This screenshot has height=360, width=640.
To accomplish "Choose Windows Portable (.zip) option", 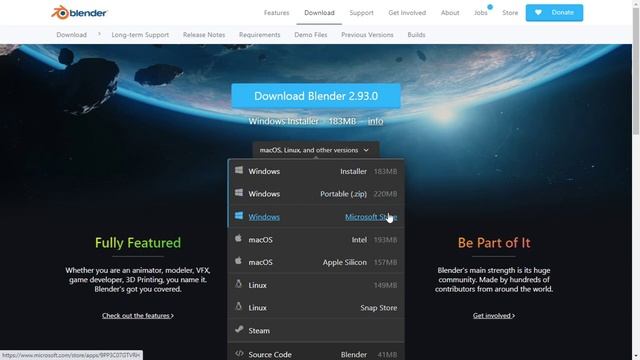I will (316, 194).
